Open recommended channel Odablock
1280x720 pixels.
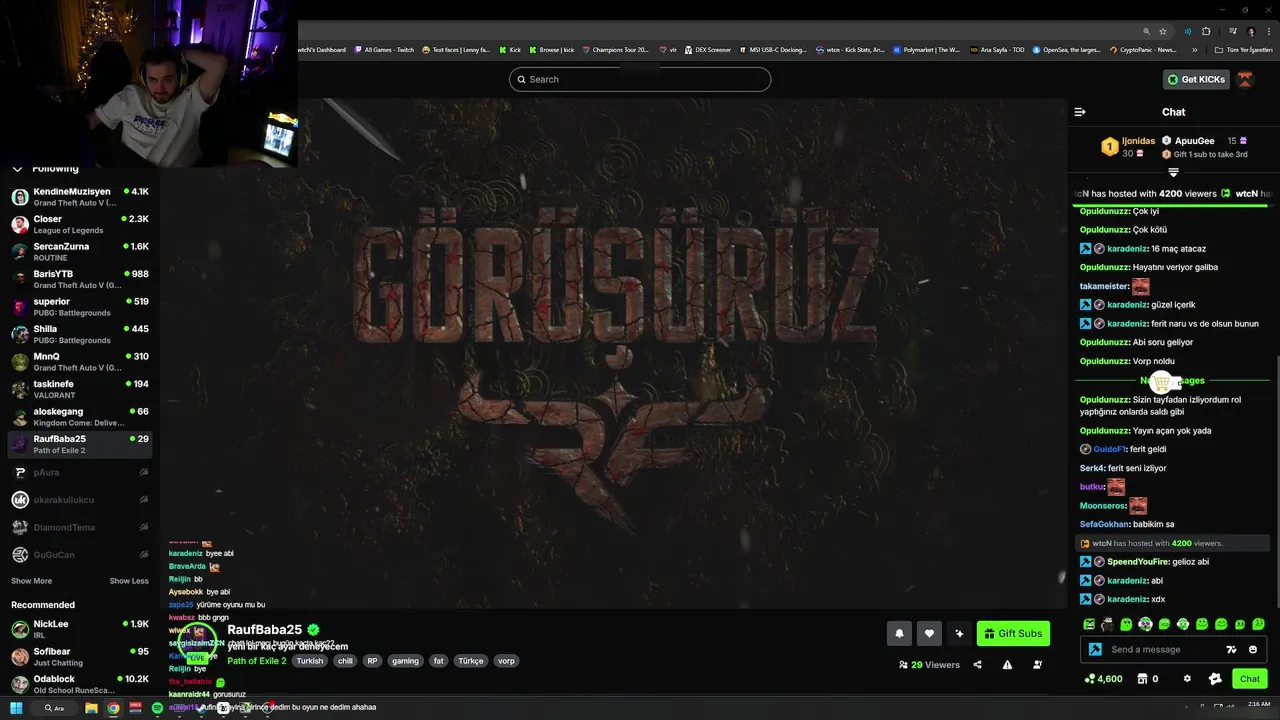[x=80, y=684]
